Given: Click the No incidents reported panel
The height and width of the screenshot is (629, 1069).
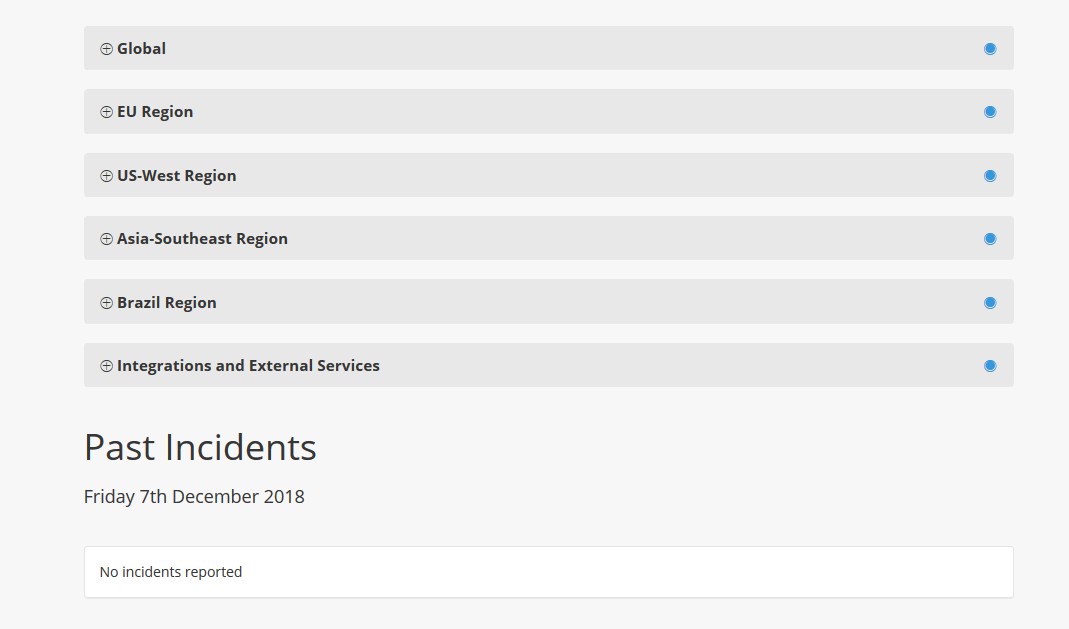Looking at the screenshot, I should pos(548,572).
